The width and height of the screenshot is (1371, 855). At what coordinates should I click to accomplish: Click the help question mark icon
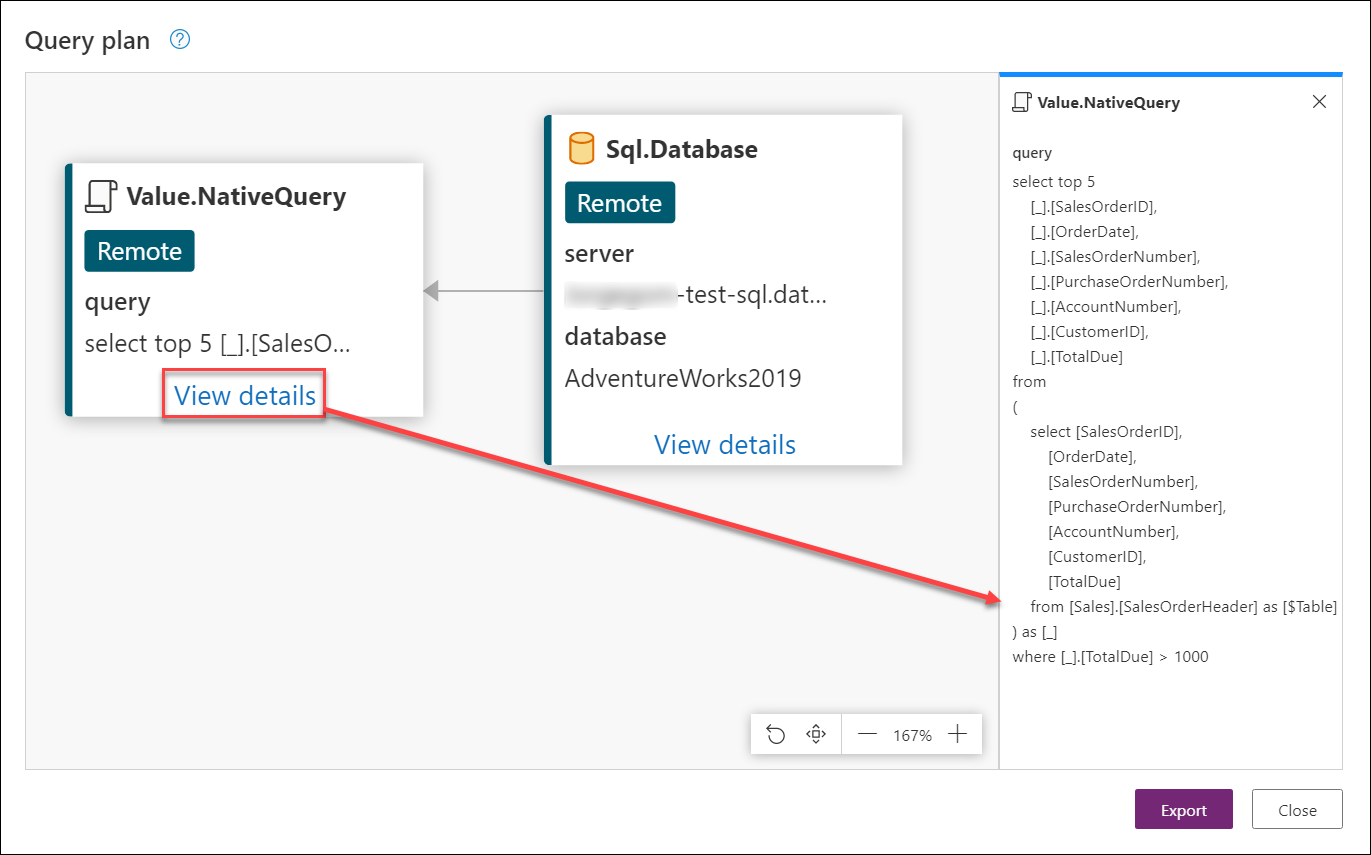coord(180,40)
